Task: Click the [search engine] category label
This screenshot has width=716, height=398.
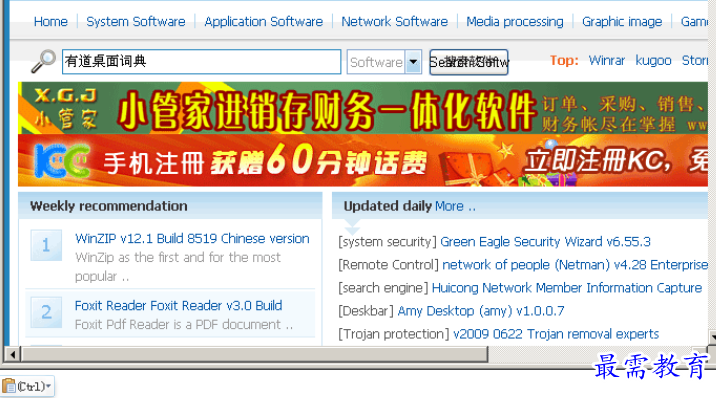Action: (x=384, y=288)
